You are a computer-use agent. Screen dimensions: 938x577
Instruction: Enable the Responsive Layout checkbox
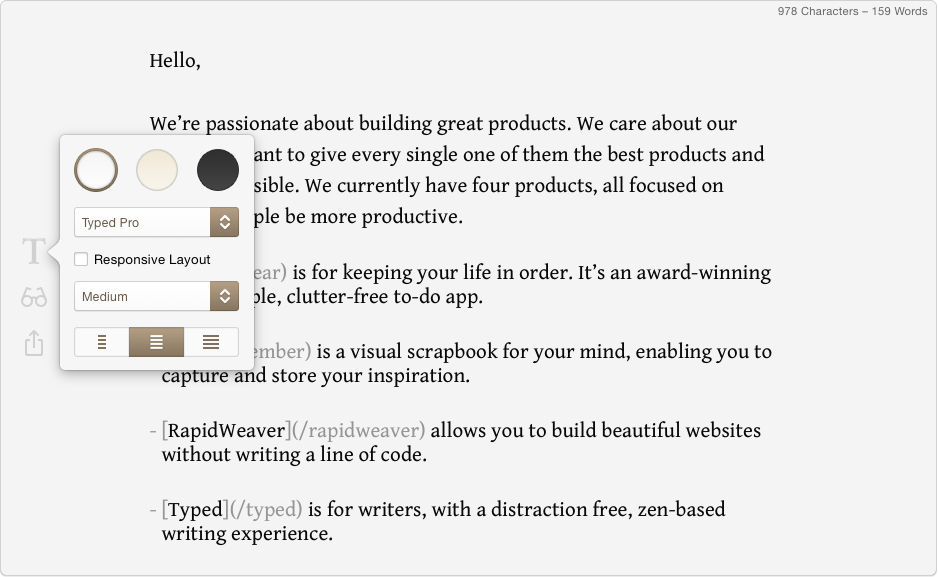[81, 260]
